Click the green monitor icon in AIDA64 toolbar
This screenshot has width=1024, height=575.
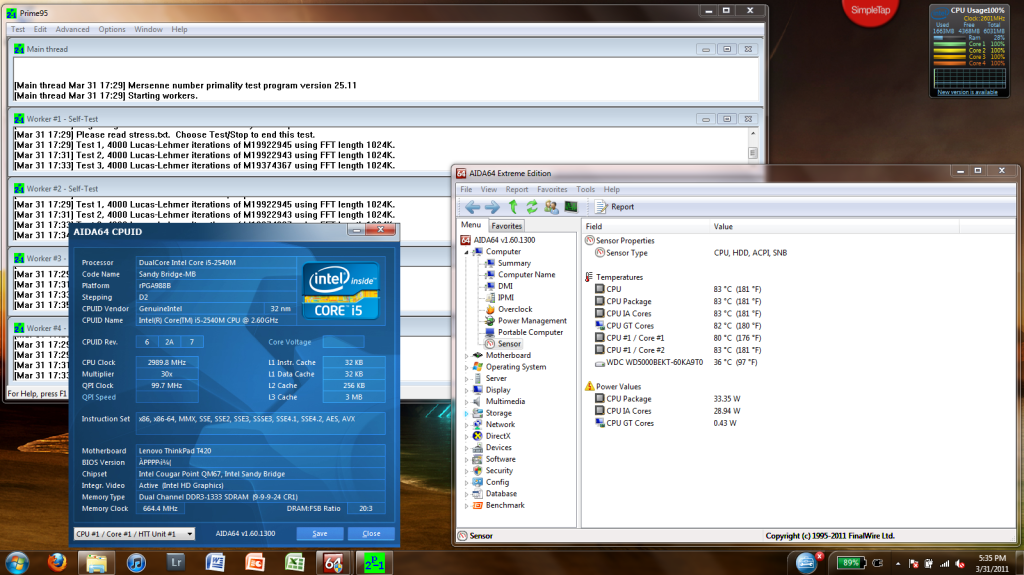tap(571, 206)
